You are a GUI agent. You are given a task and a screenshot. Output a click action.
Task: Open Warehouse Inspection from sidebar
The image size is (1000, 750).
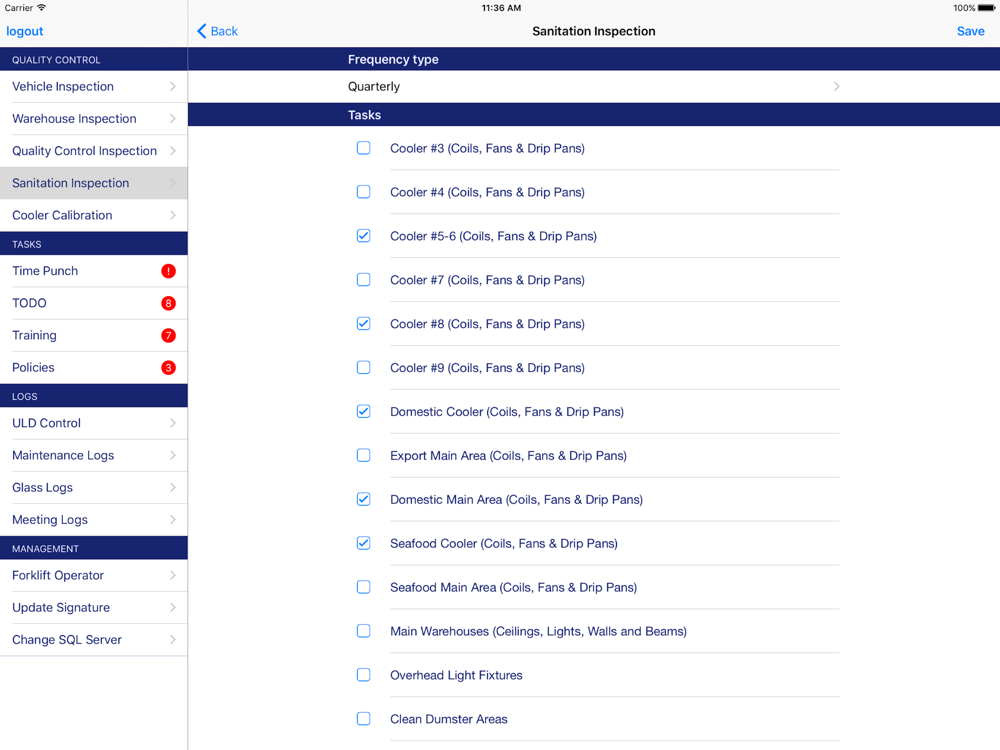(x=94, y=119)
